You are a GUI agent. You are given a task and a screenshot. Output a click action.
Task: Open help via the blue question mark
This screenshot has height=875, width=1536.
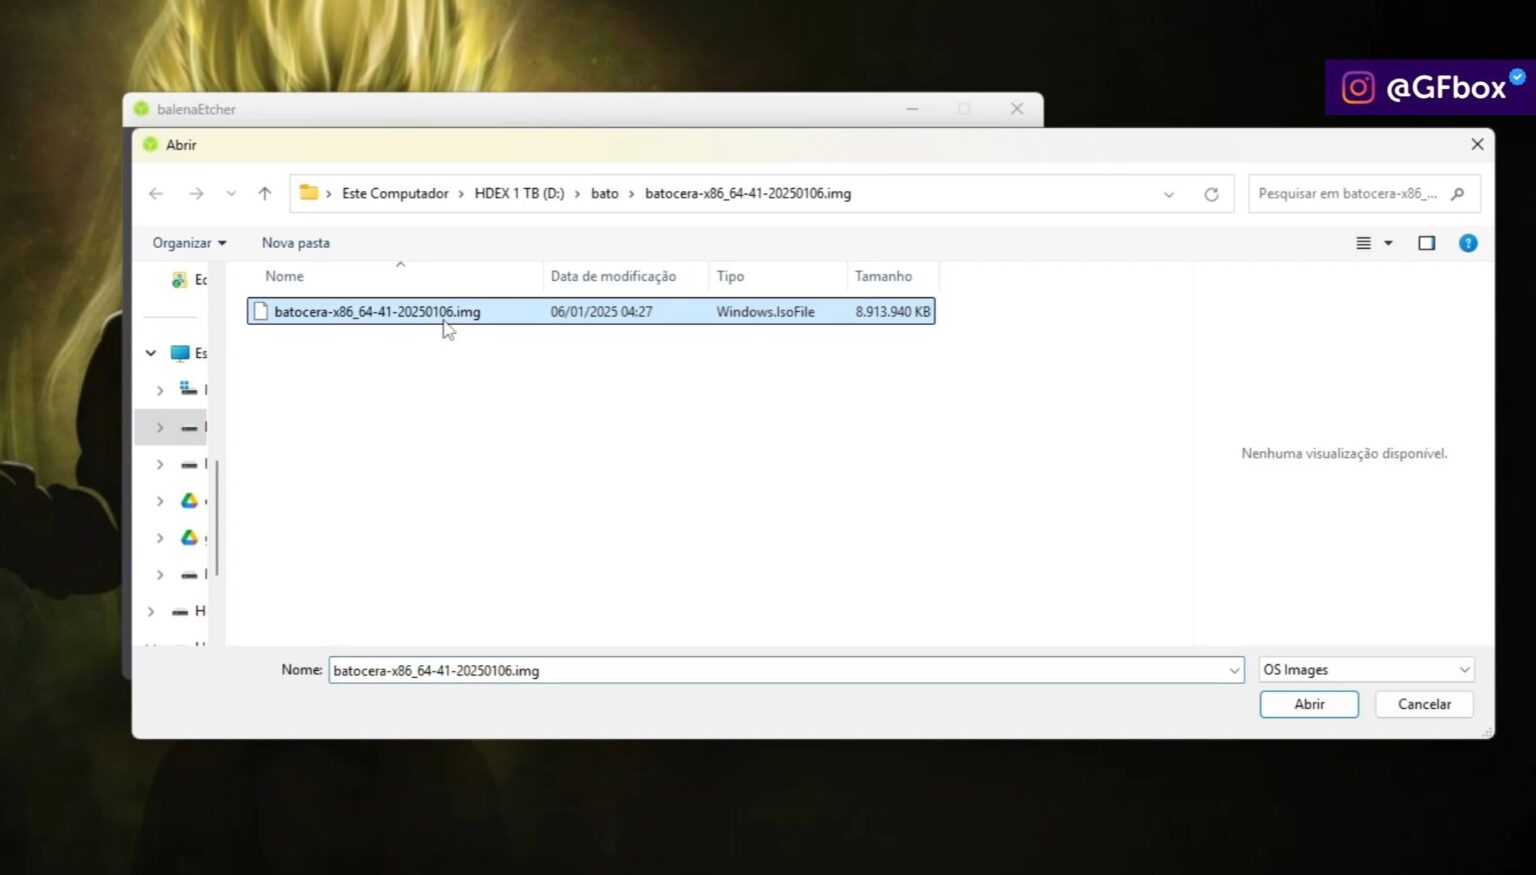1467,242
